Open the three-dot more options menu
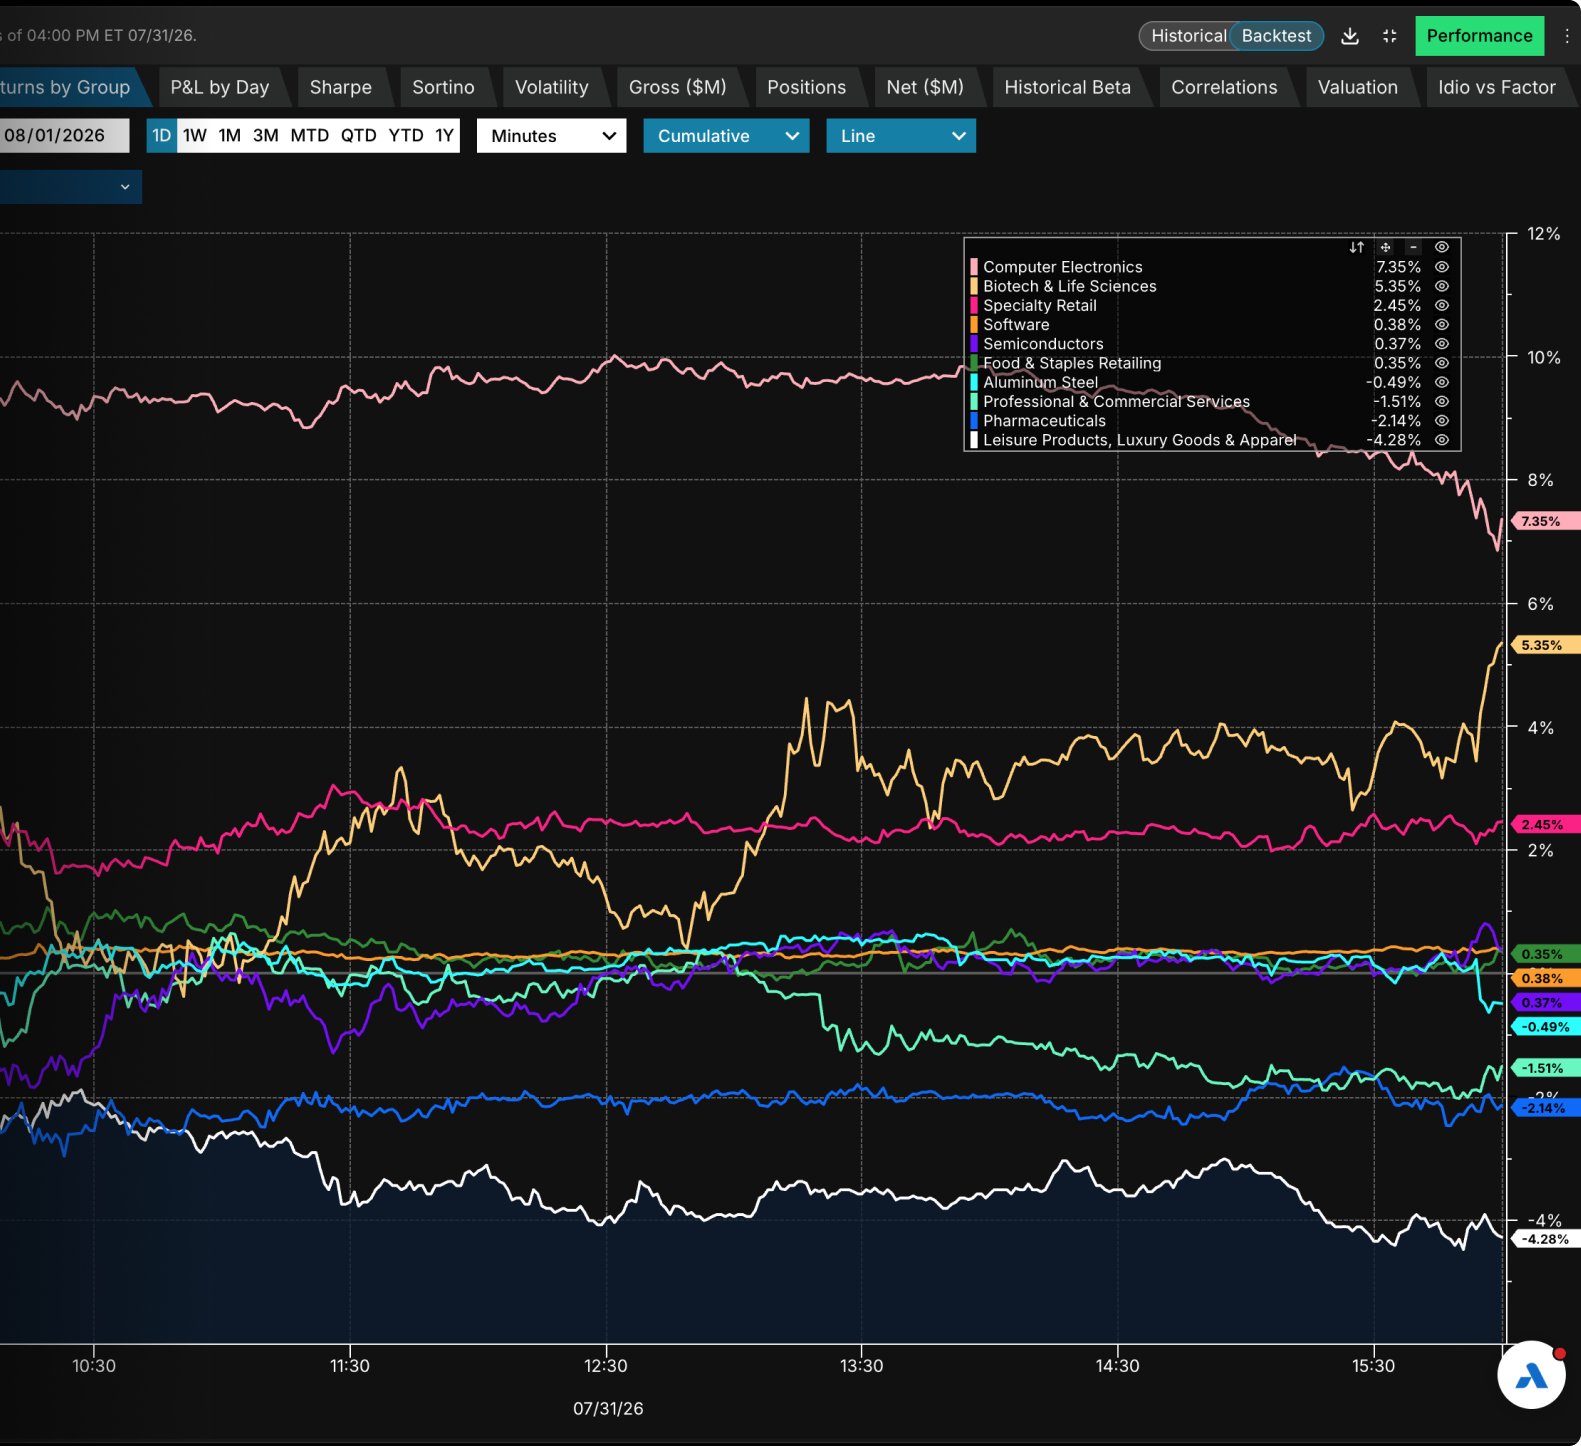 1567,36
